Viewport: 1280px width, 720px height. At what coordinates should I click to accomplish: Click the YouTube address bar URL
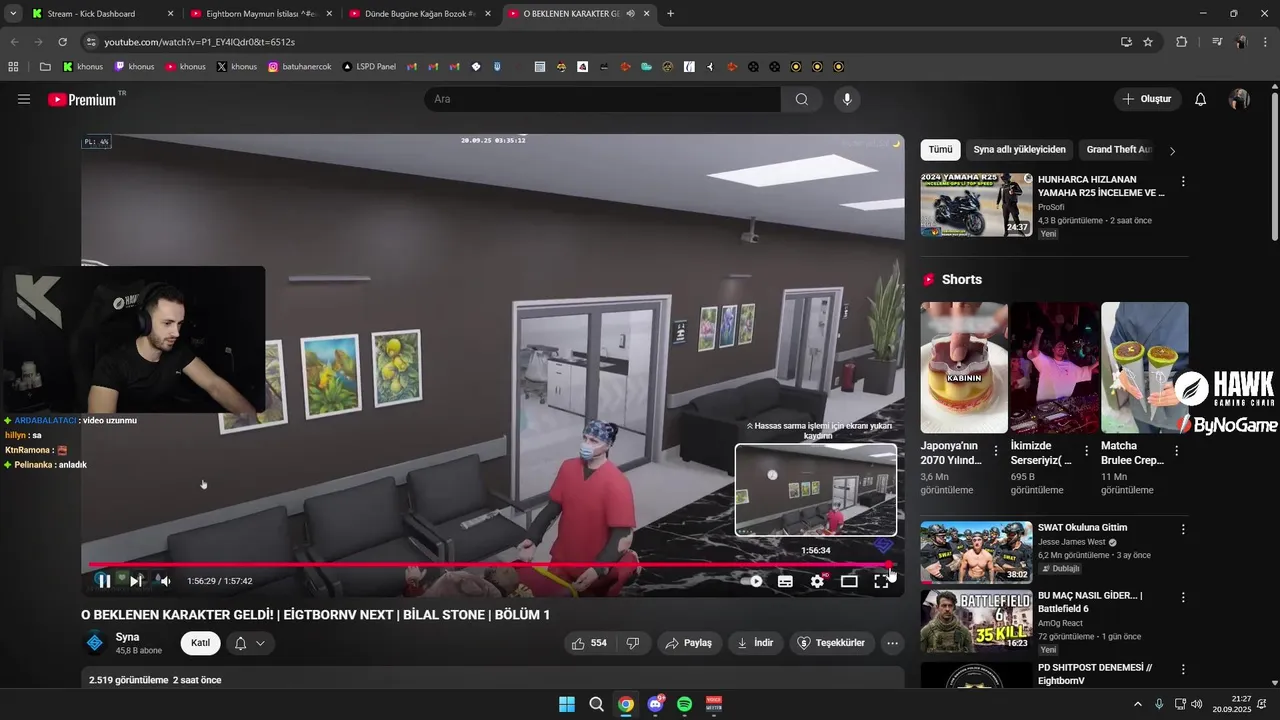point(199,42)
